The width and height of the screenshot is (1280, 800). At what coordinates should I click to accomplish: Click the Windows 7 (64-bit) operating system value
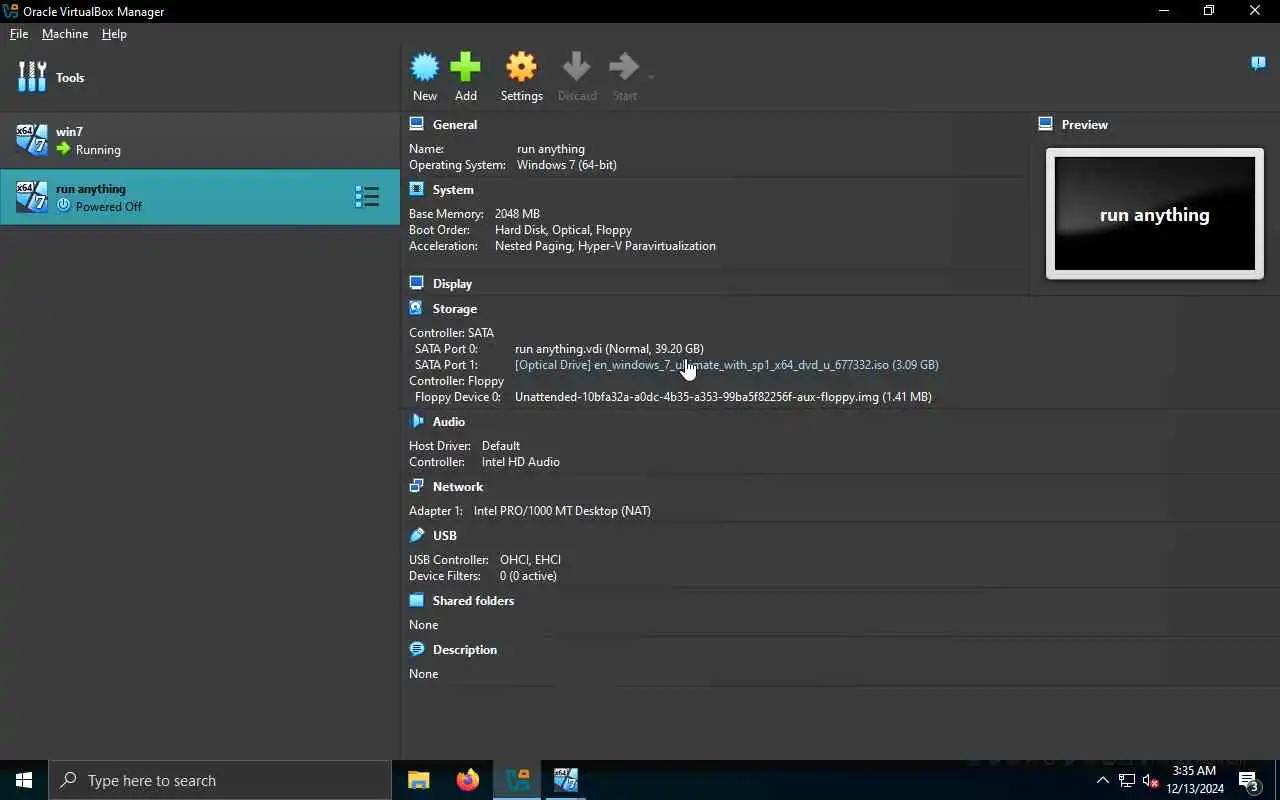point(567,165)
